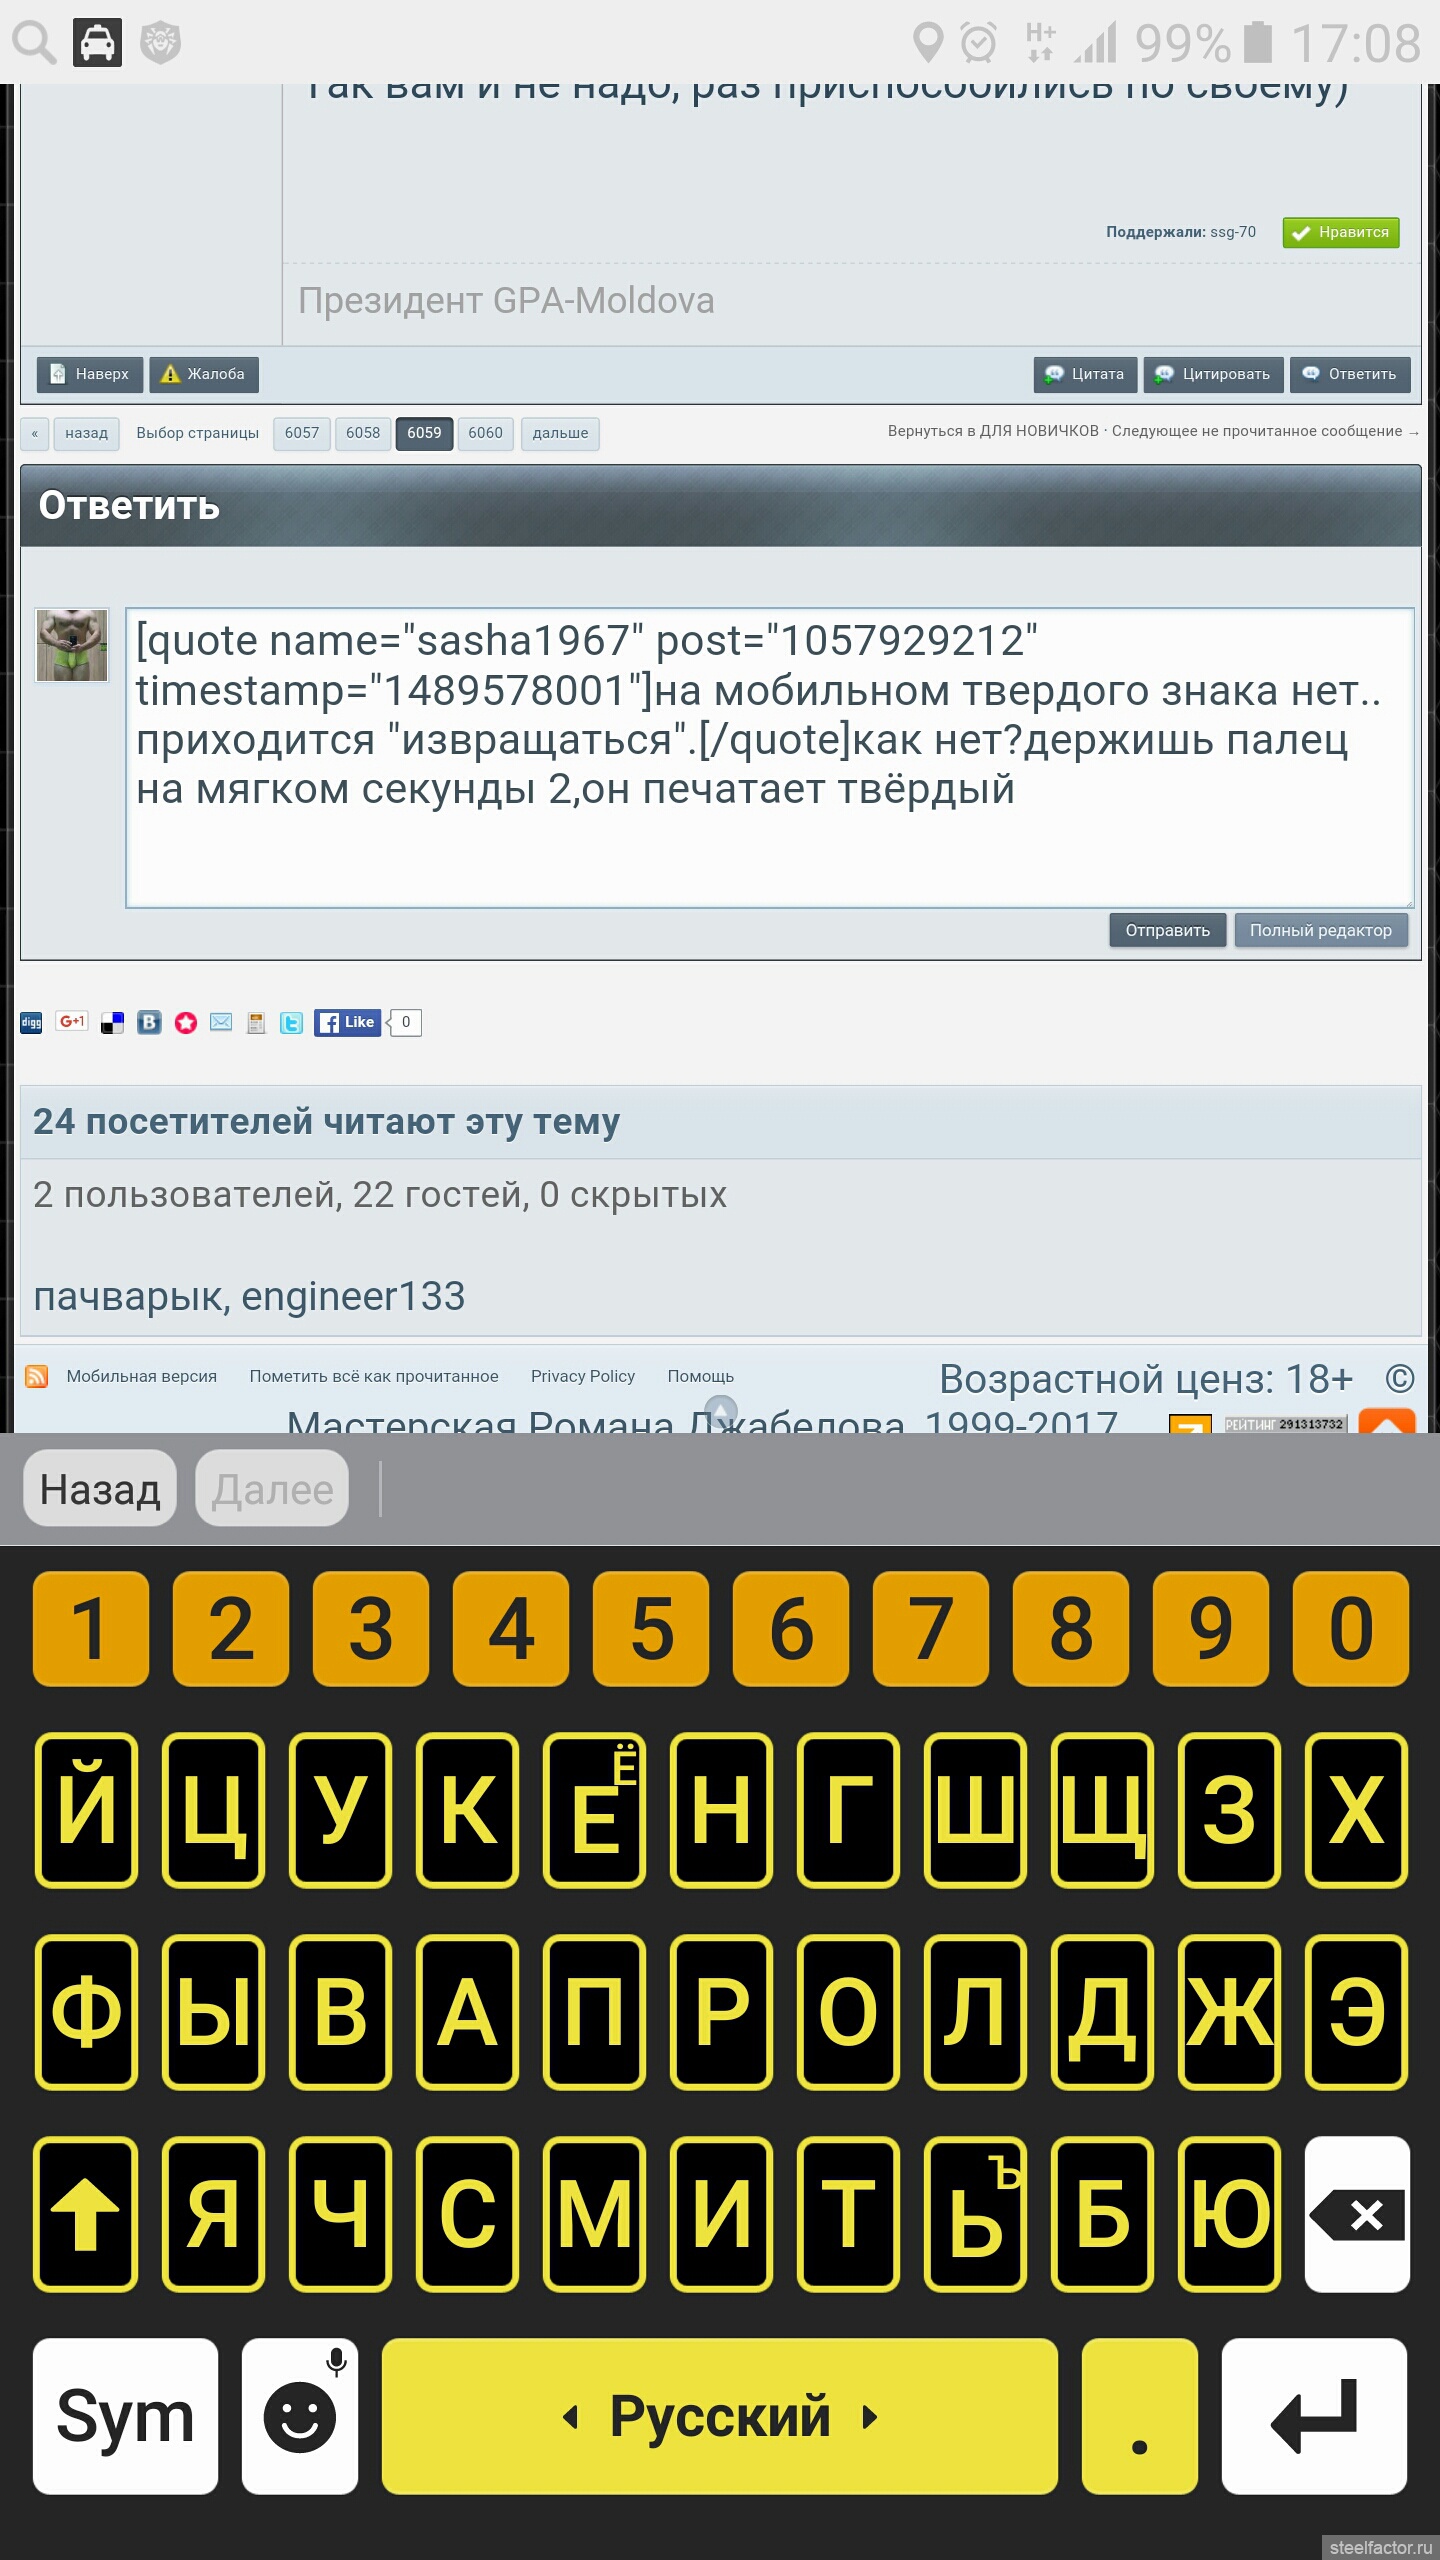Go to page 6058
The image size is (1440, 2560).
(363, 433)
